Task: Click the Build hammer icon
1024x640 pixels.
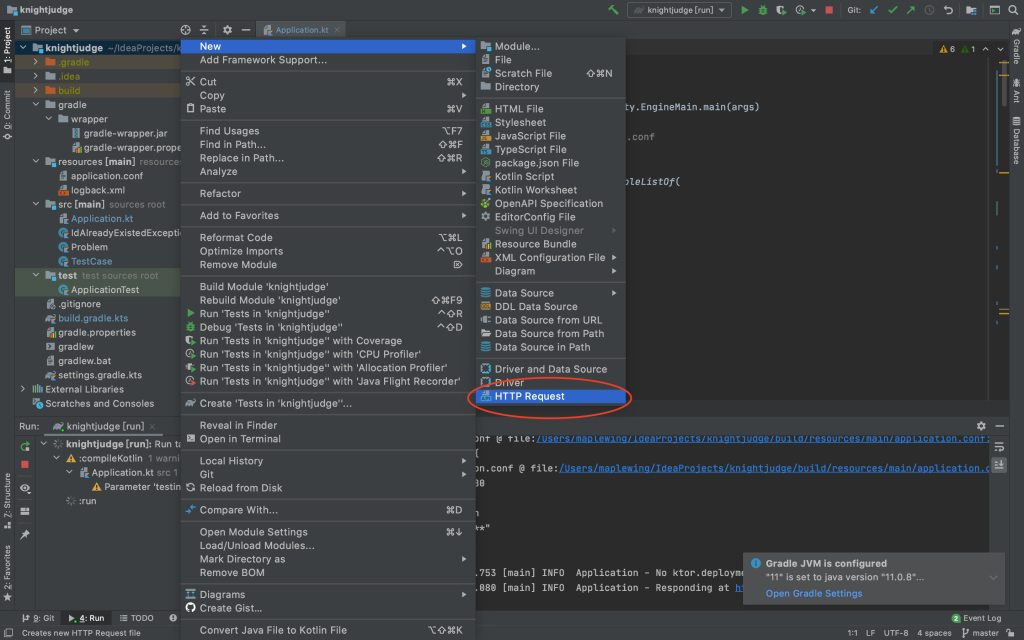Action: coord(613,10)
